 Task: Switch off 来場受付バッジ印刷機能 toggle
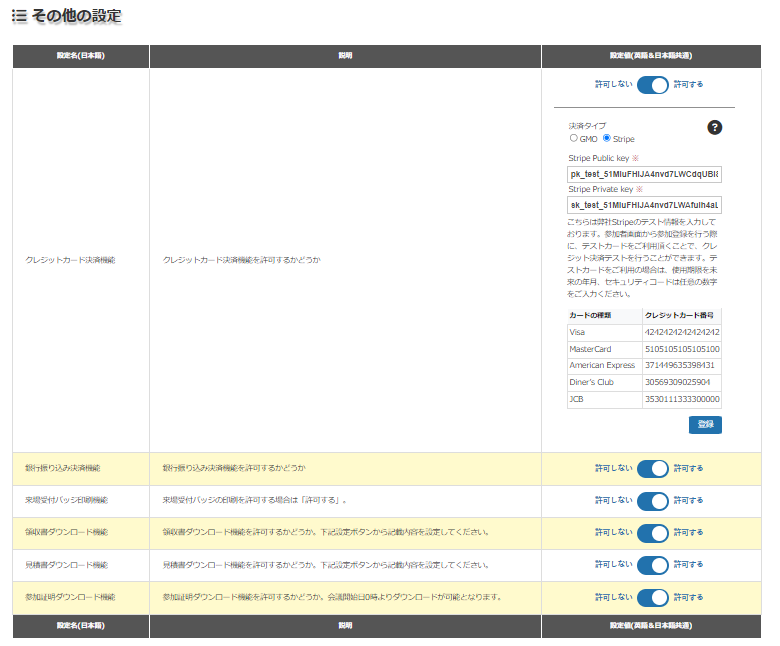[652, 500]
